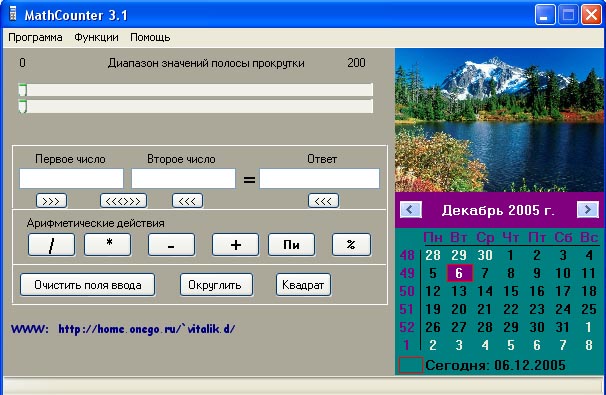This screenshot has width=606, height=395.
Task: Click the >>> button under Первое число
Action: (51, 201)
